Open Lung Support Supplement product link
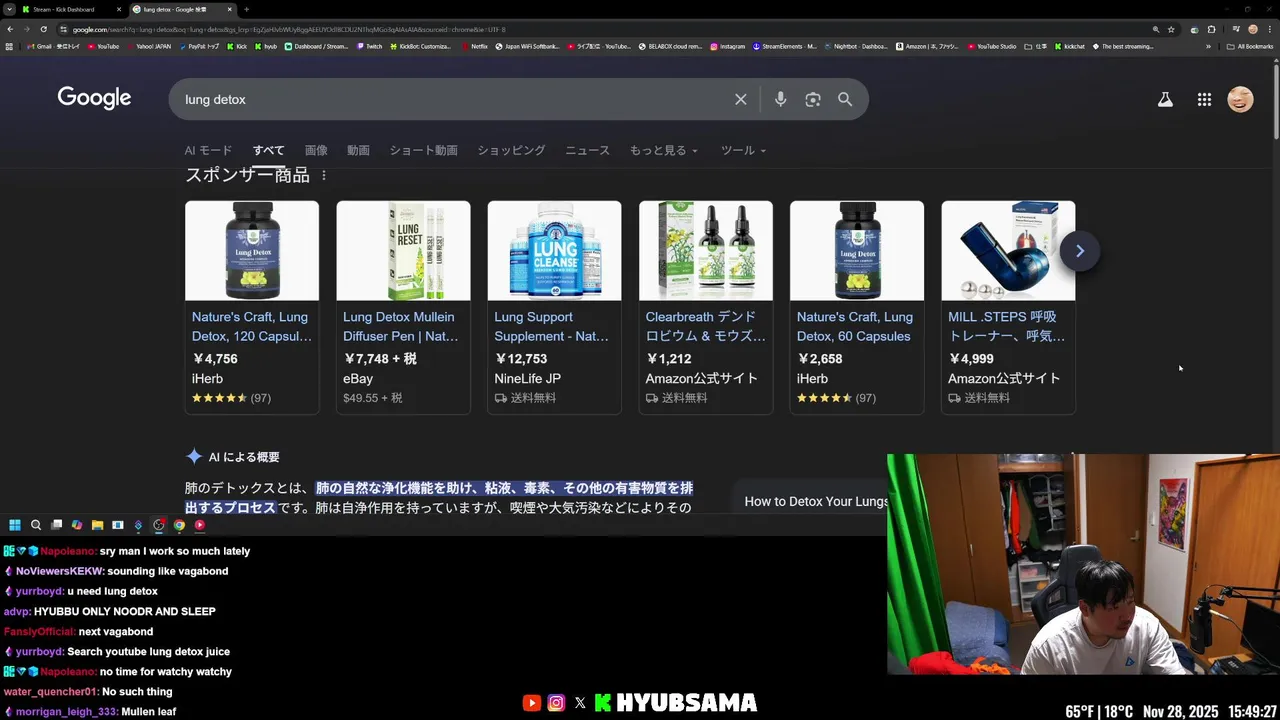 (552, 326)
